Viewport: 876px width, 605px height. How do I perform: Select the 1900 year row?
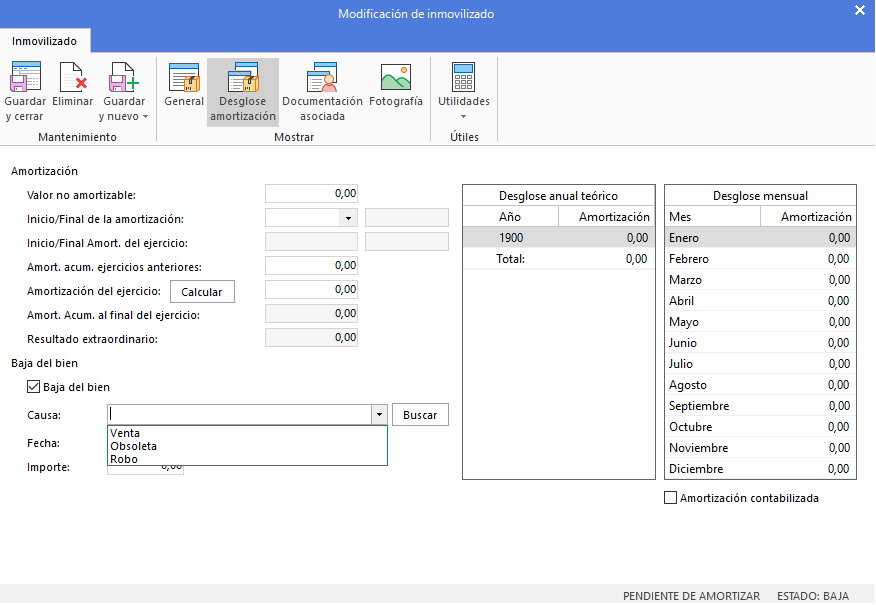[x=559, y=237]
